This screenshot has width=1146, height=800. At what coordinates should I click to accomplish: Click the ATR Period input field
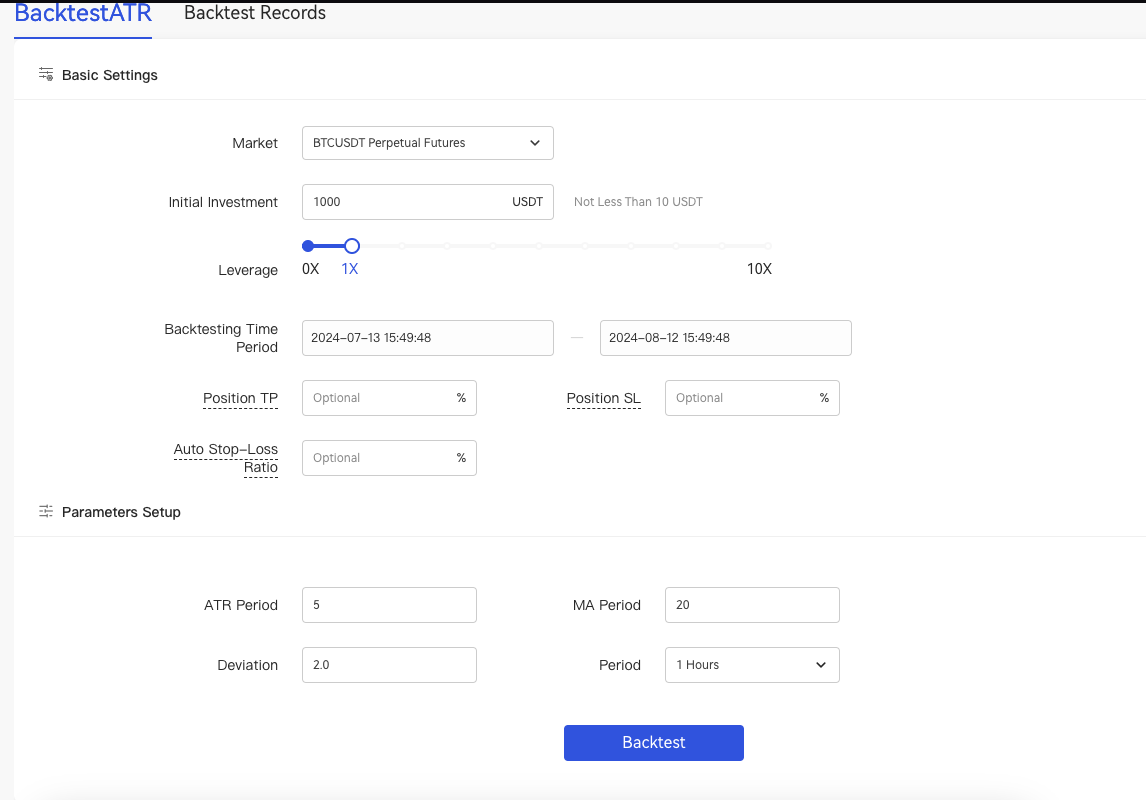point(389,605)
